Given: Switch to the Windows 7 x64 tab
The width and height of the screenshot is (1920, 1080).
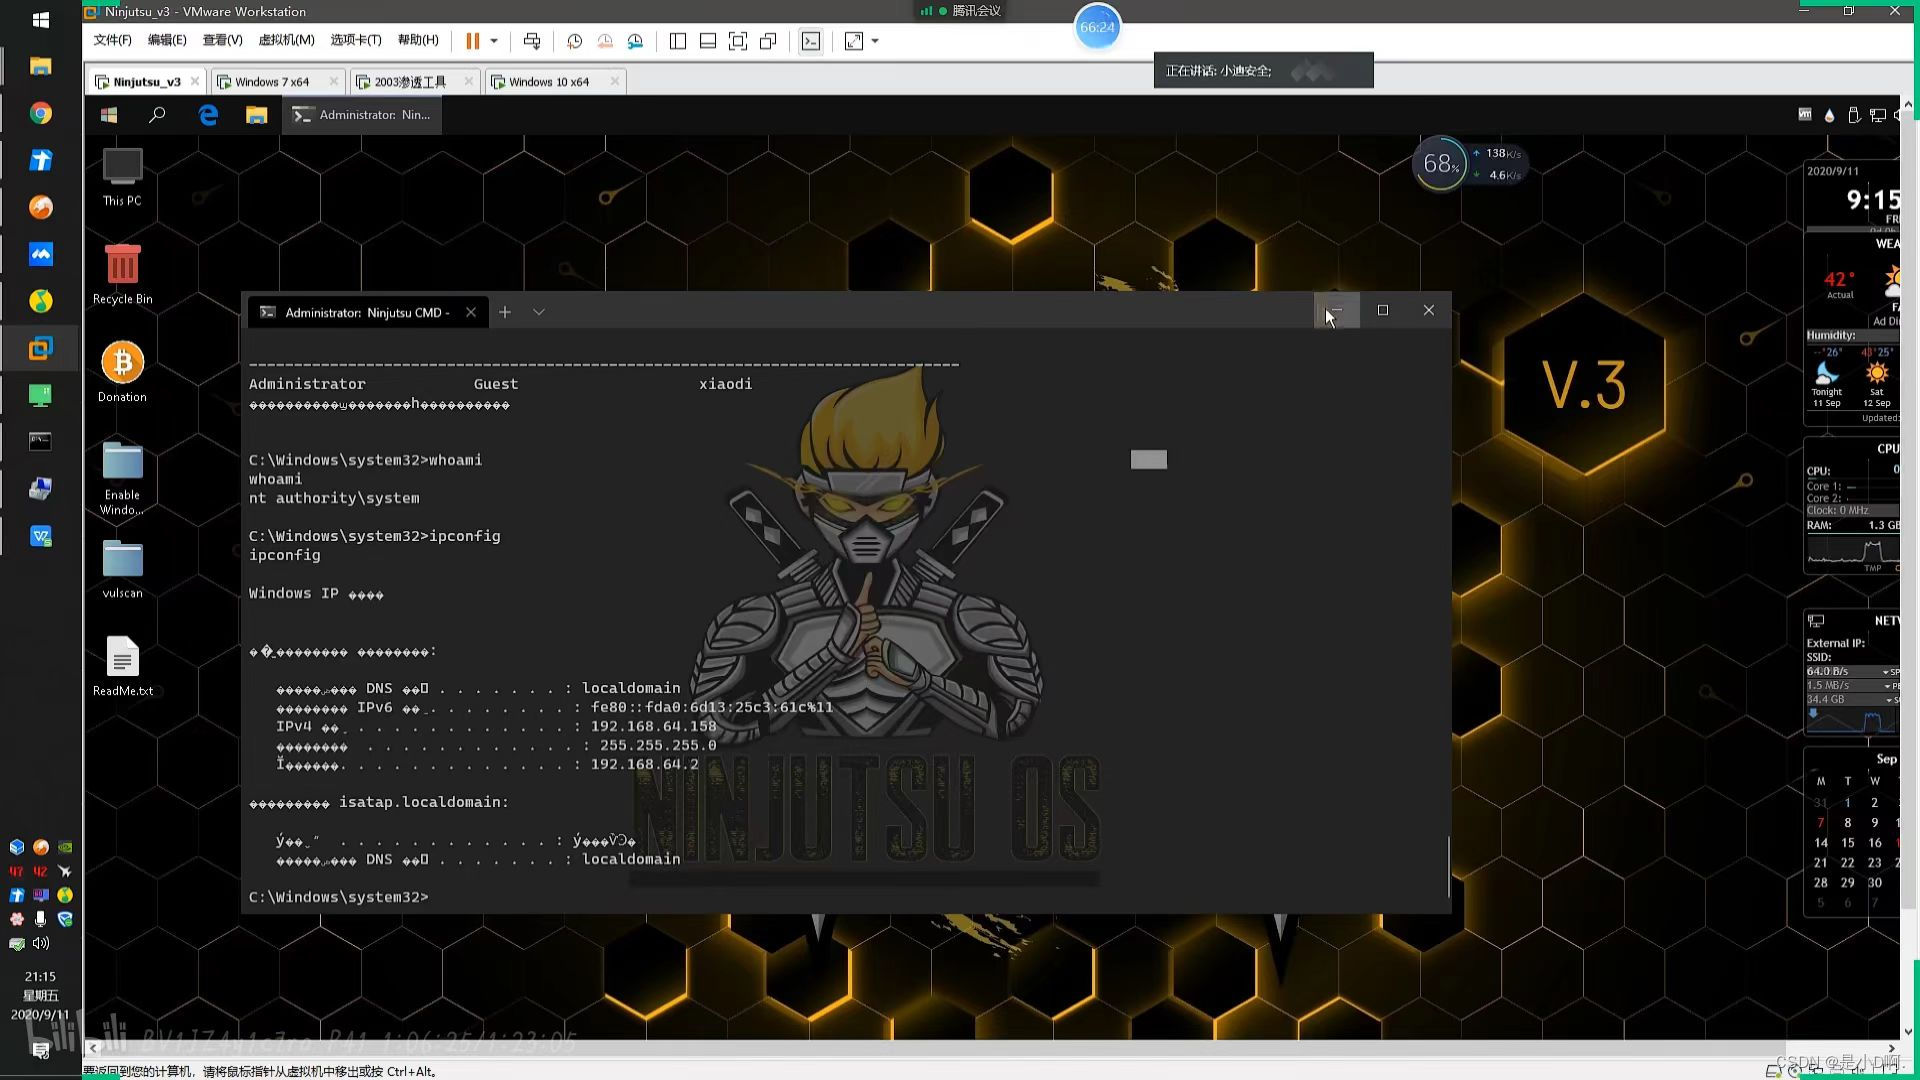Looking at the screenshot, I should [x=271, y=82].
